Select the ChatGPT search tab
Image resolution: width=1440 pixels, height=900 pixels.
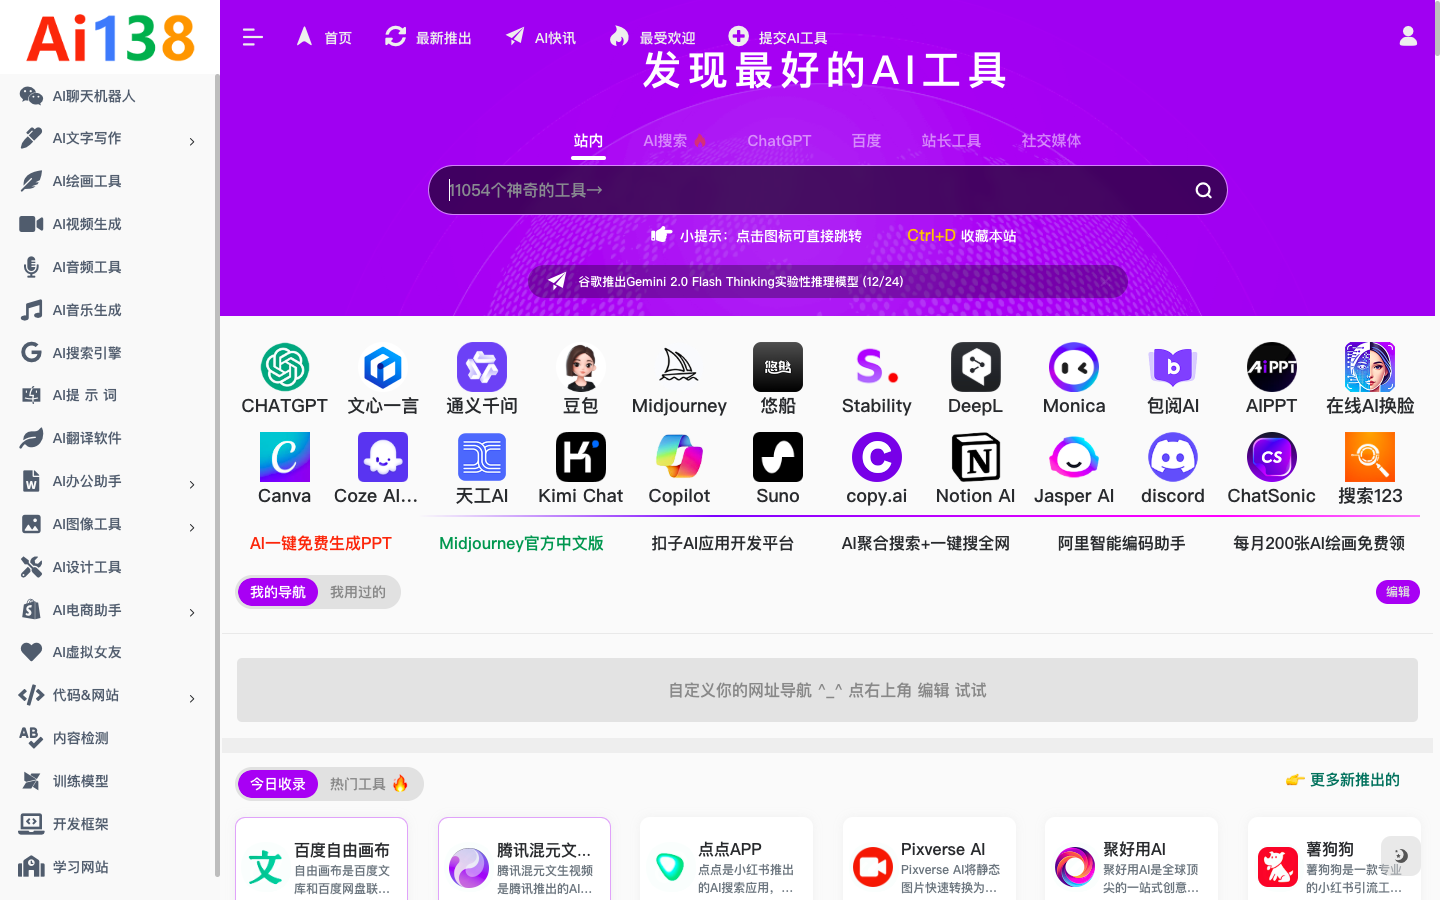779,141
